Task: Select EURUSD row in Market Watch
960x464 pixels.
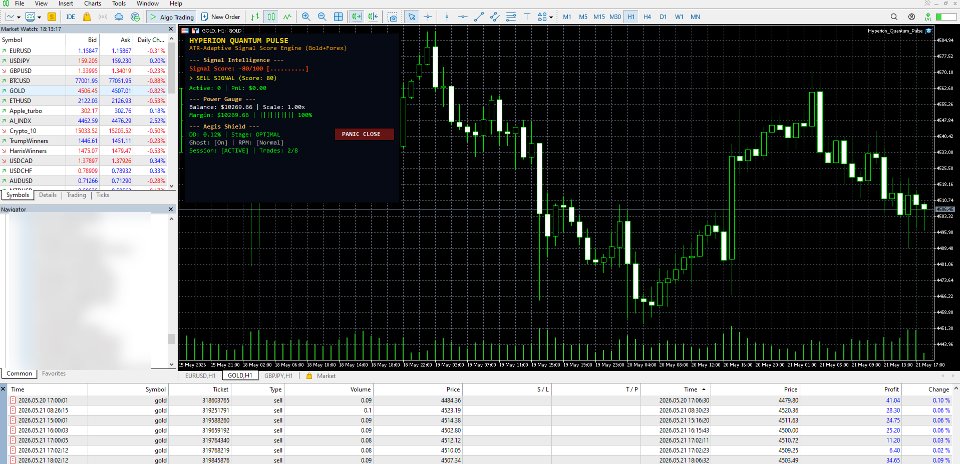Action: [84, 50]
